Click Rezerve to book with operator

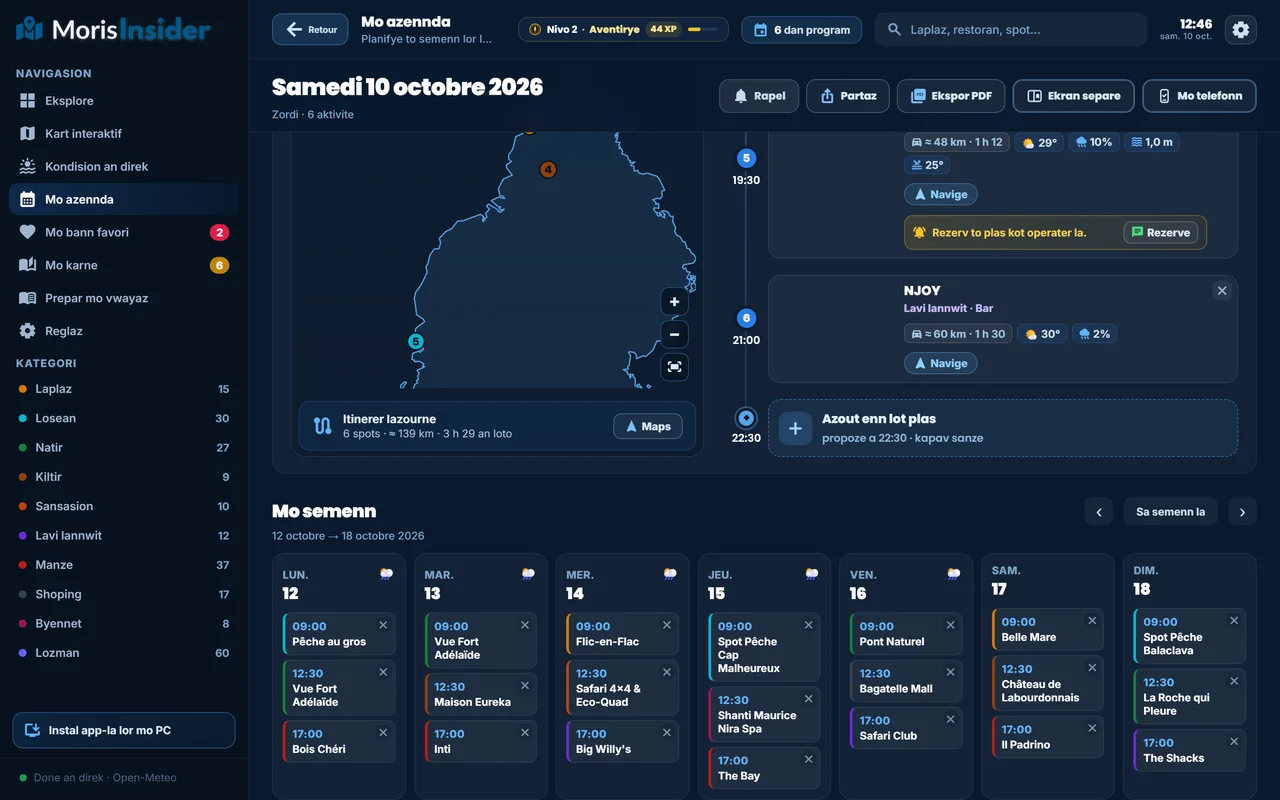1160,233
